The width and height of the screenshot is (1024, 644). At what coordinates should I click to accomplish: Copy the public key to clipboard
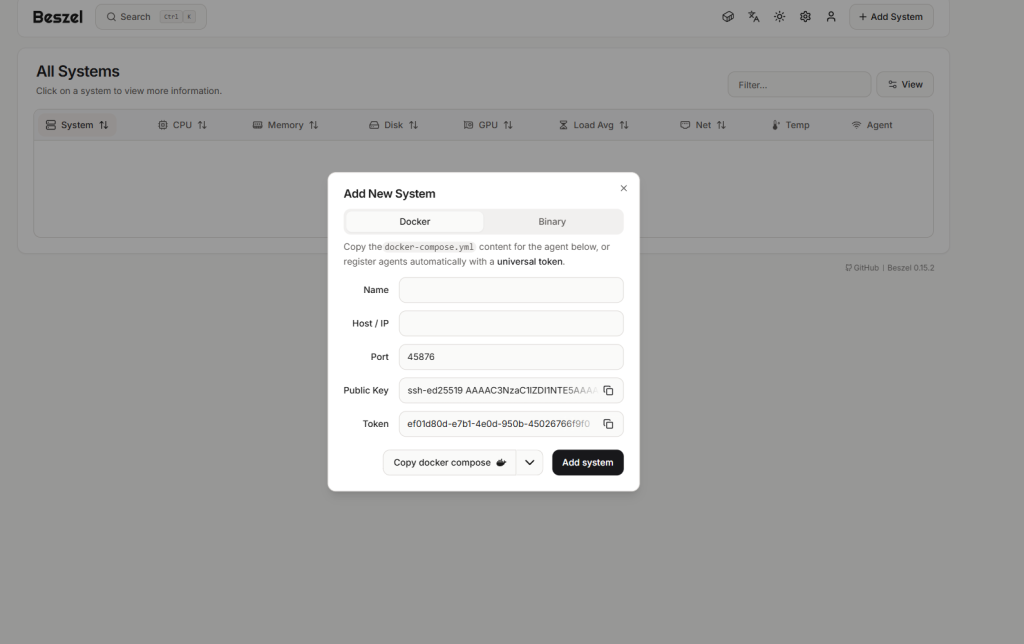[x=608, y=390]
